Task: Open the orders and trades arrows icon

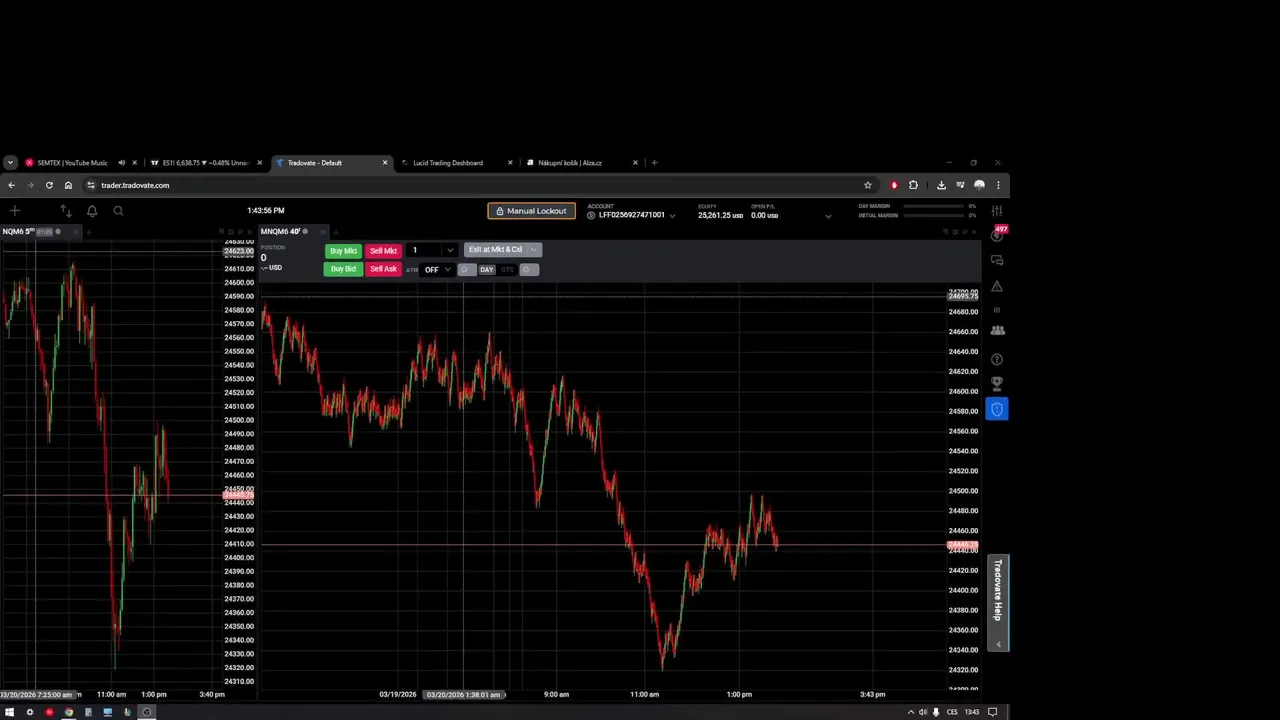Action: tap(66, 211)
